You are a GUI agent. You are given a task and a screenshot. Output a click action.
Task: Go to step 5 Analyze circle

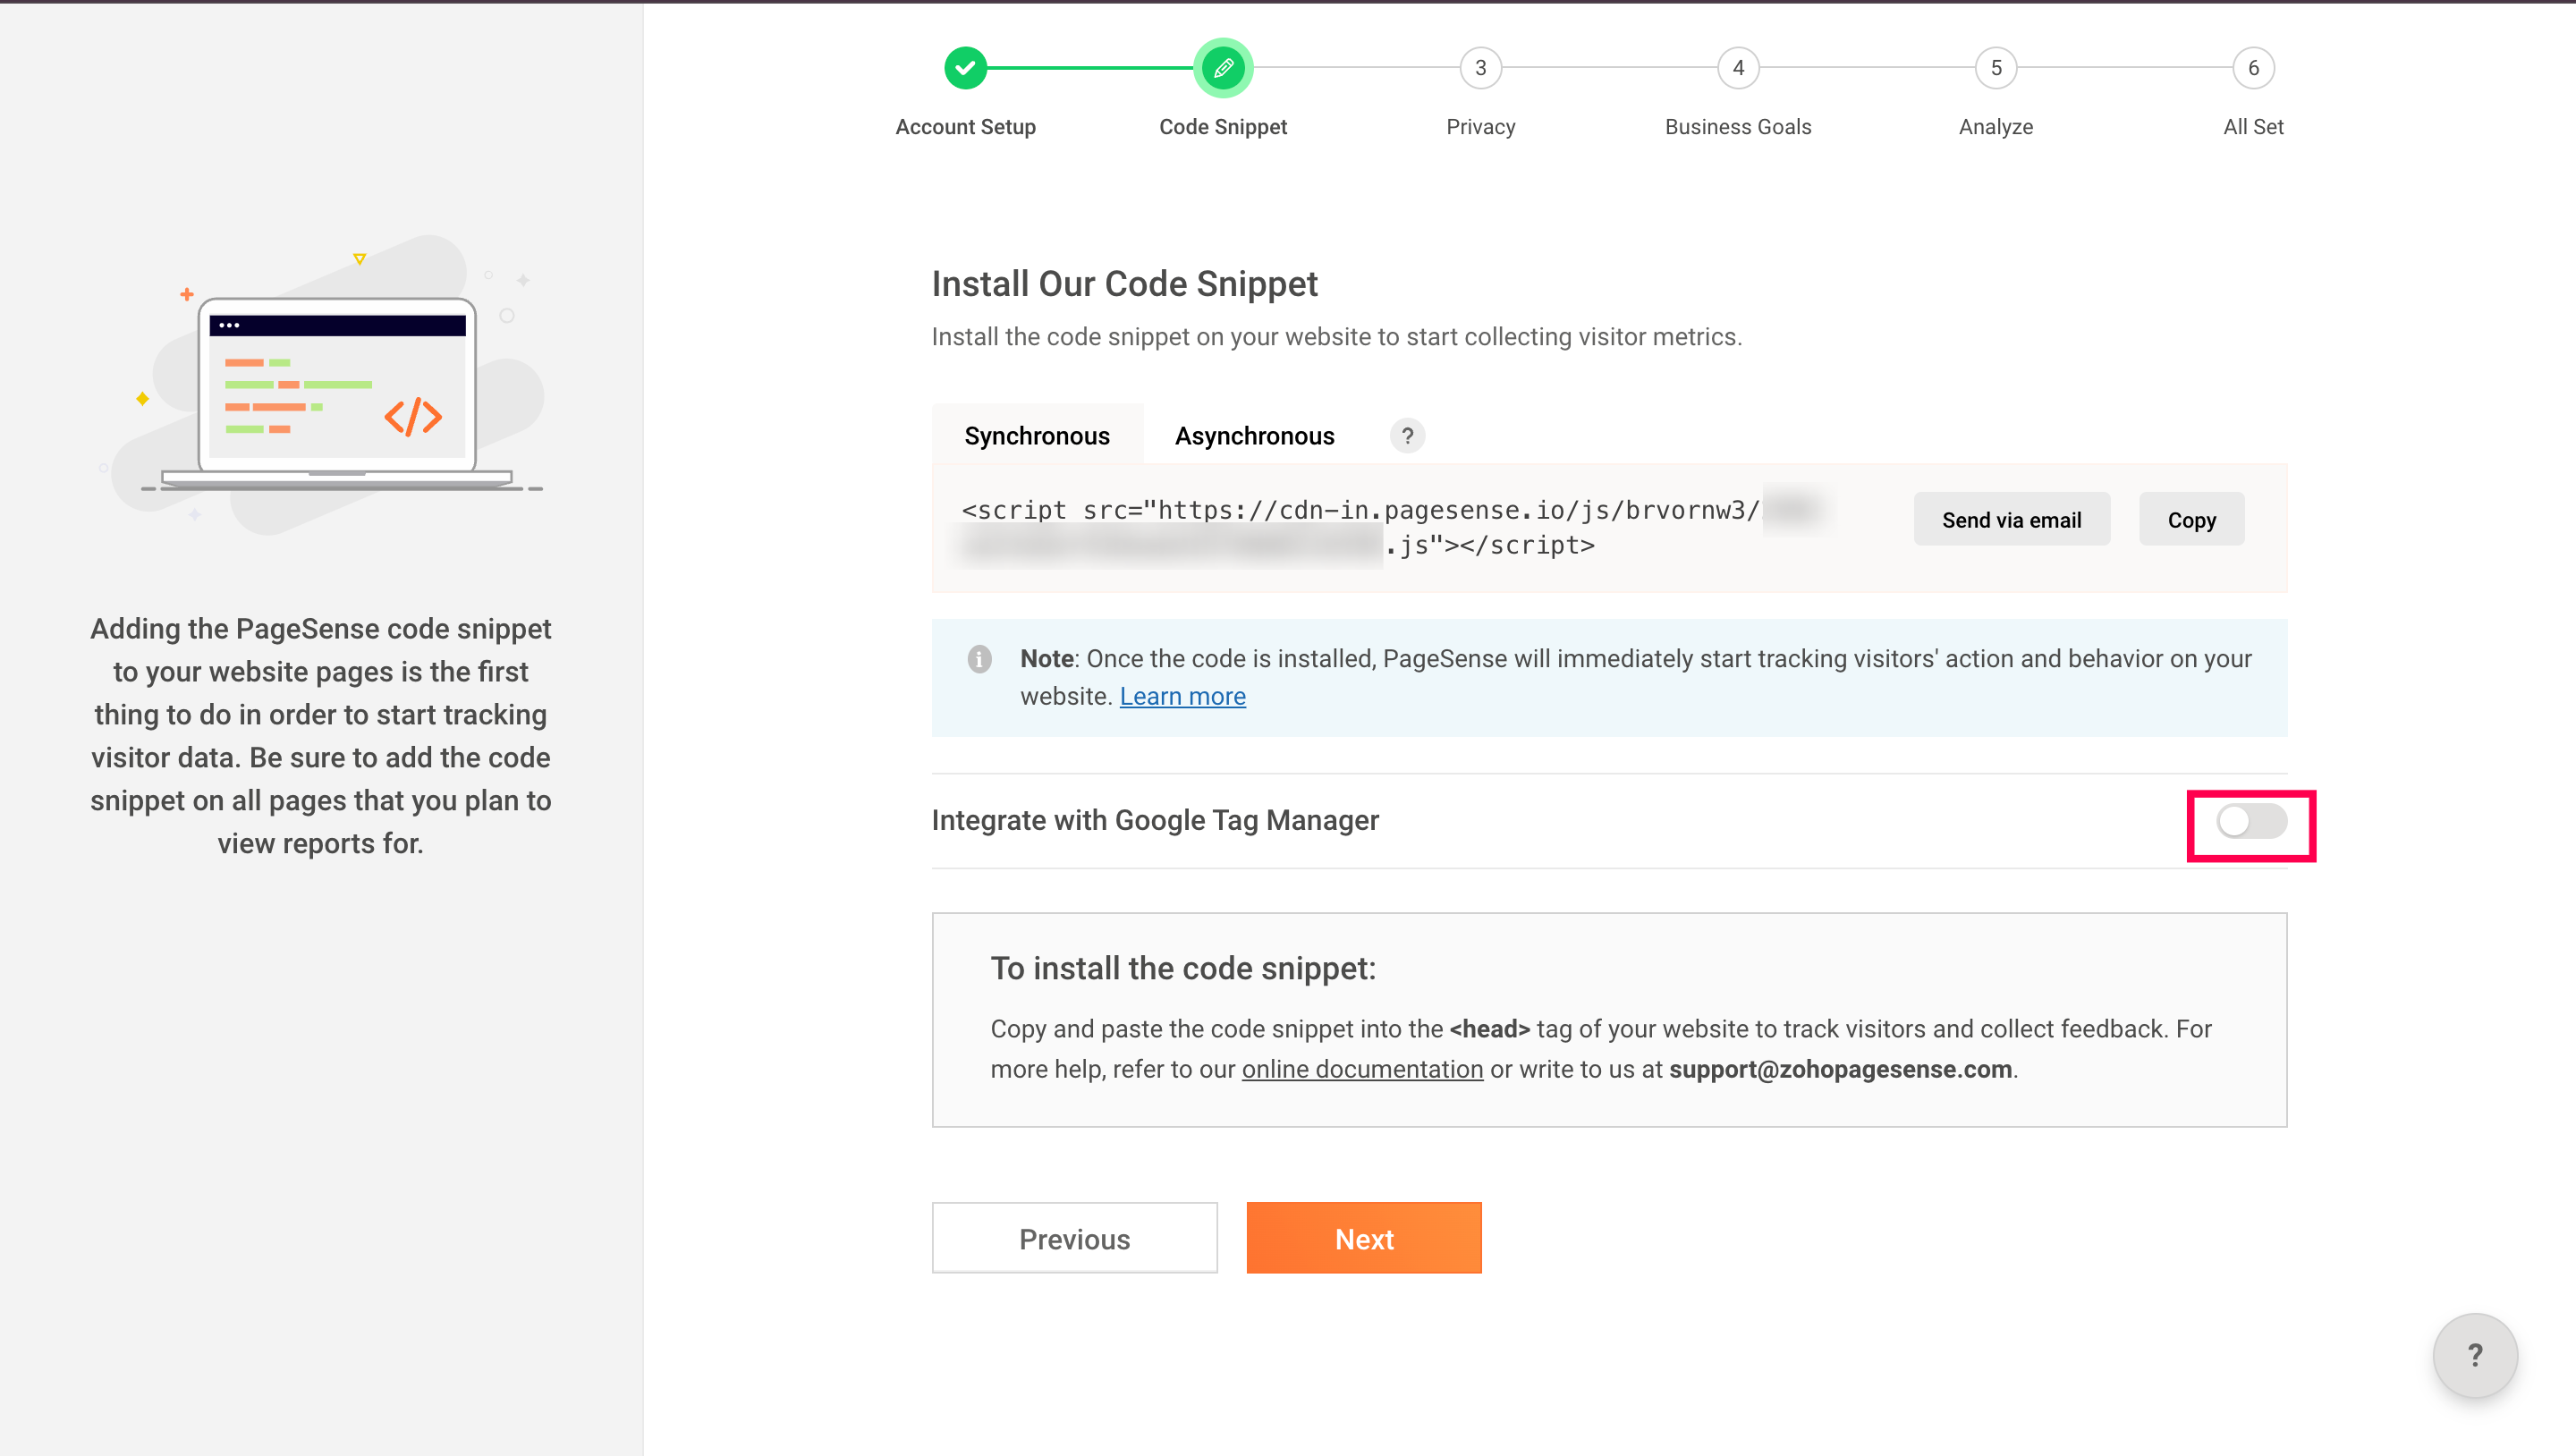(x=1996, y=68)
